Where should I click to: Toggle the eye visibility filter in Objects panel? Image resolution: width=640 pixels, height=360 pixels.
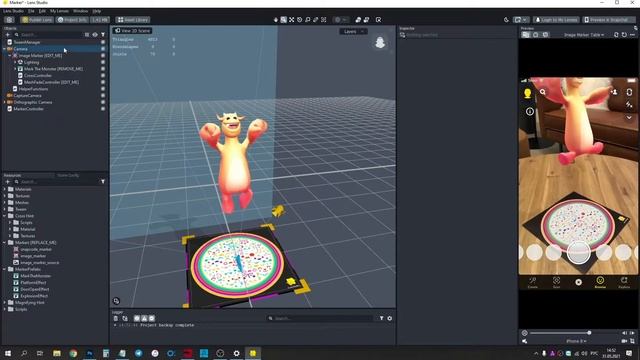(x=95, y=35)
